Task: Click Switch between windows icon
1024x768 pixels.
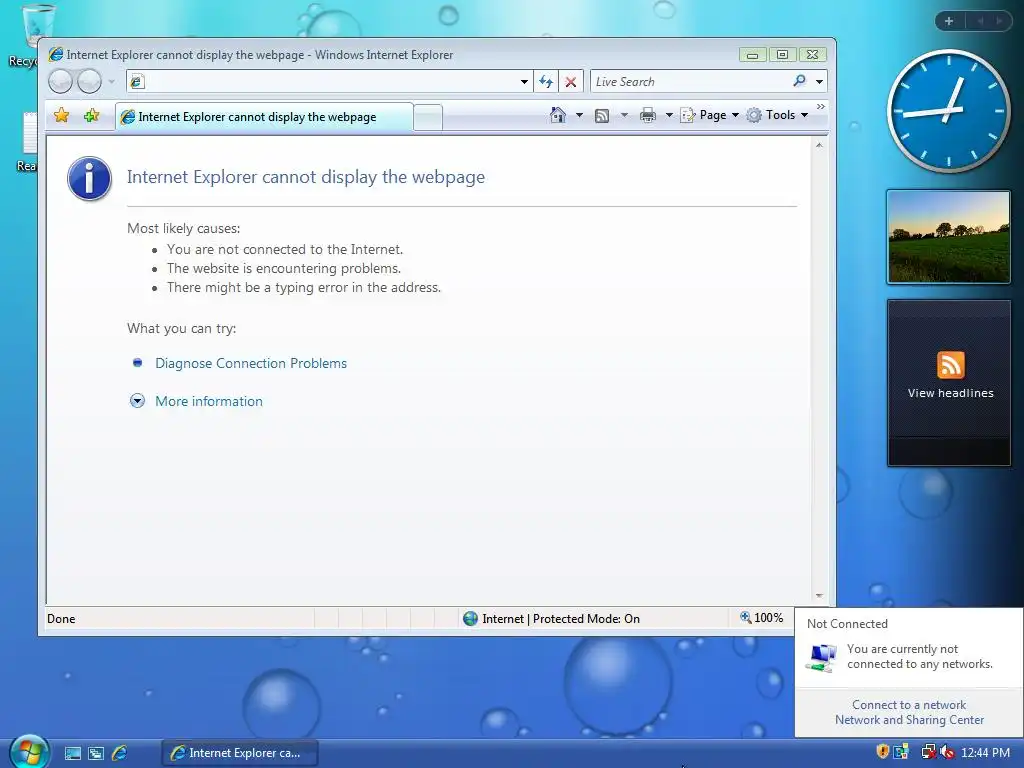Action: point(96,753)
